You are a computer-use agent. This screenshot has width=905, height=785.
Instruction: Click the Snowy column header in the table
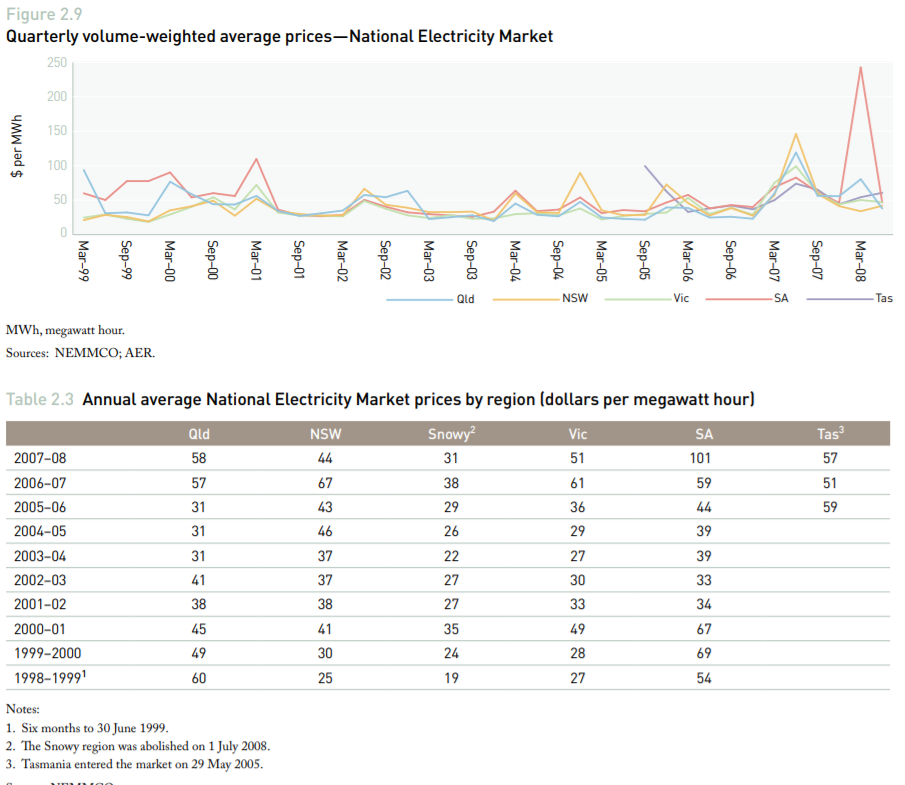[450, 433]
